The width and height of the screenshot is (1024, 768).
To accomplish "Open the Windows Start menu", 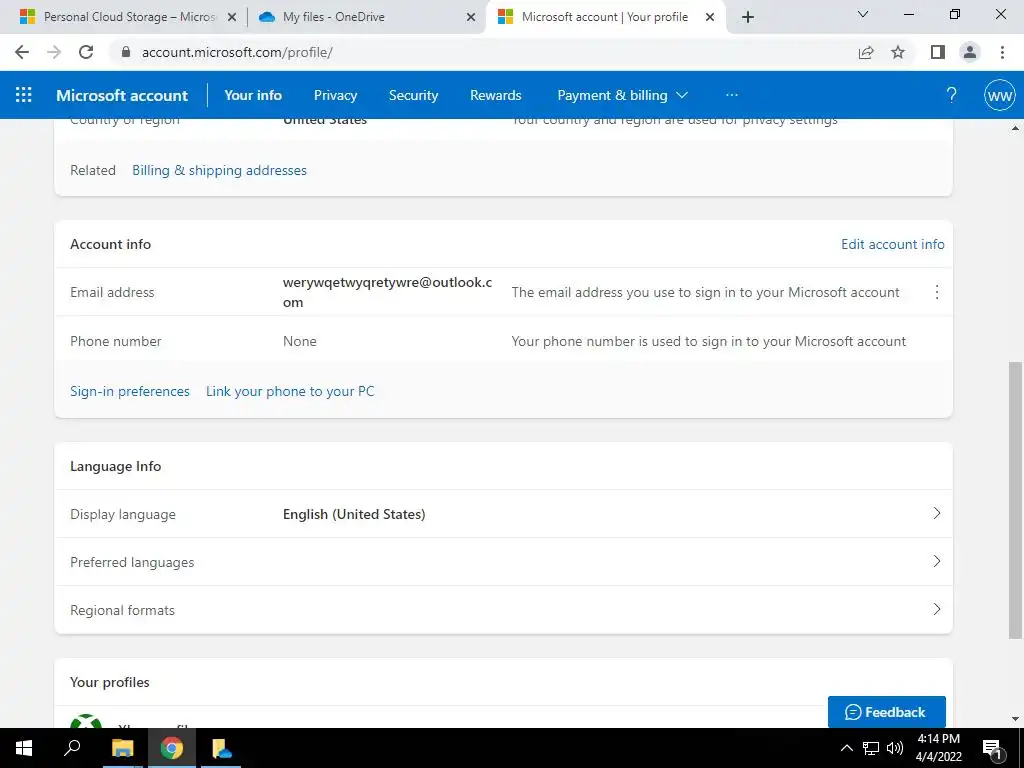I will (24, 748).
